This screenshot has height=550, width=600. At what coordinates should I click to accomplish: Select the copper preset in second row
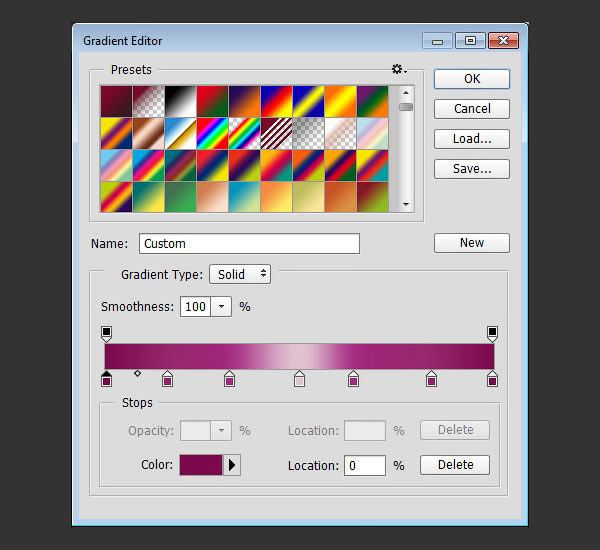[148, 134]
